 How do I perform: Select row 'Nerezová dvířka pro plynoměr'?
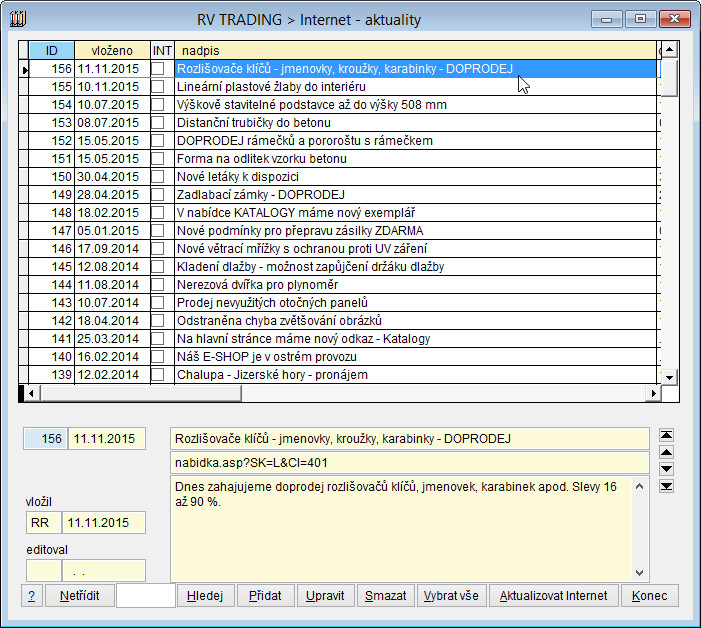415,284
